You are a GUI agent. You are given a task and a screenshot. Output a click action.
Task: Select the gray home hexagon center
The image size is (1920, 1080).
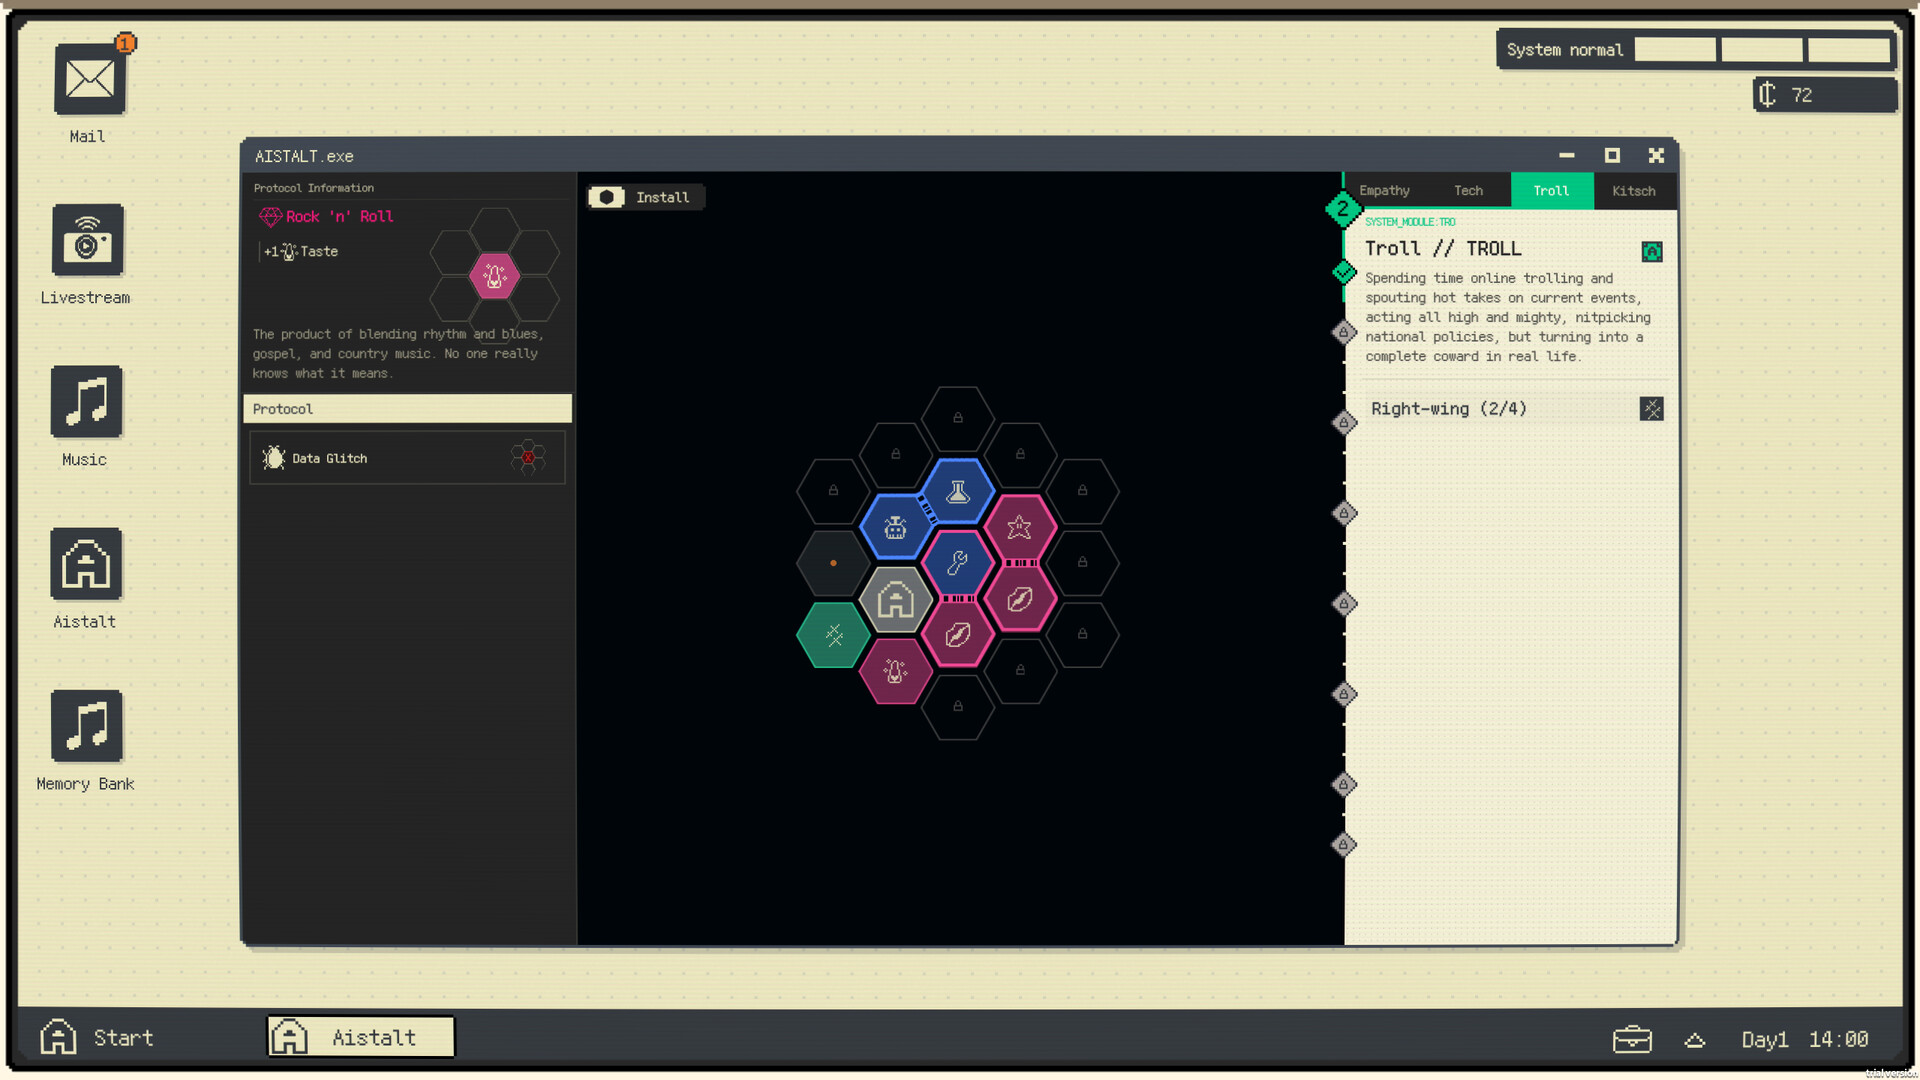pyautogui.click(x=895, y=600)
